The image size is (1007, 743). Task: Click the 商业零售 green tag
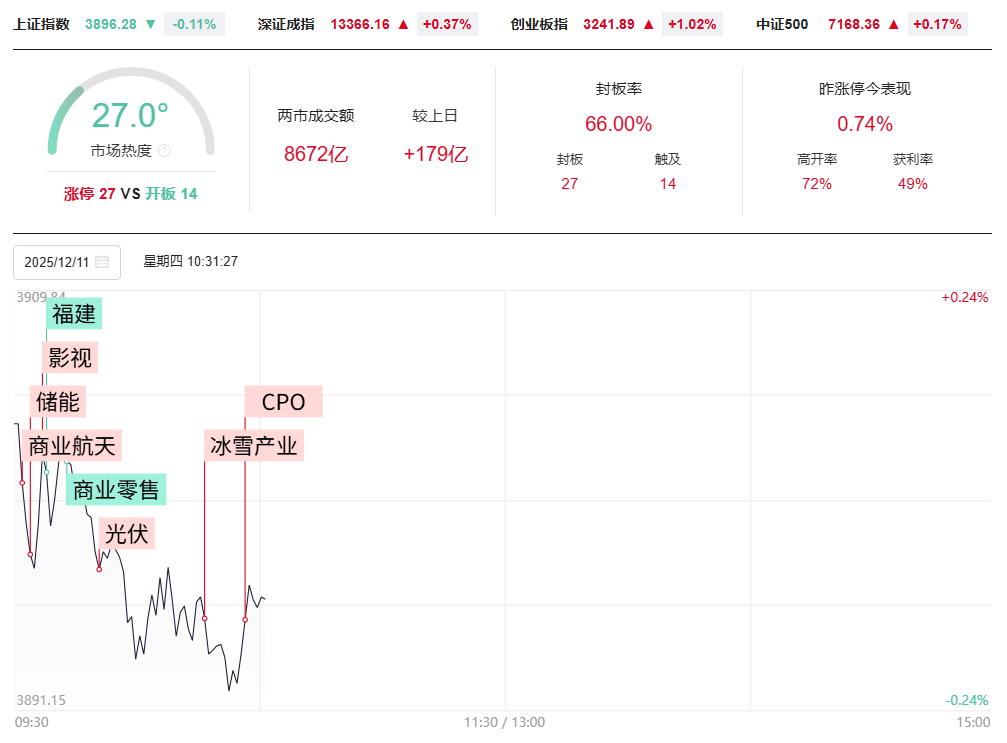point(116,490)
